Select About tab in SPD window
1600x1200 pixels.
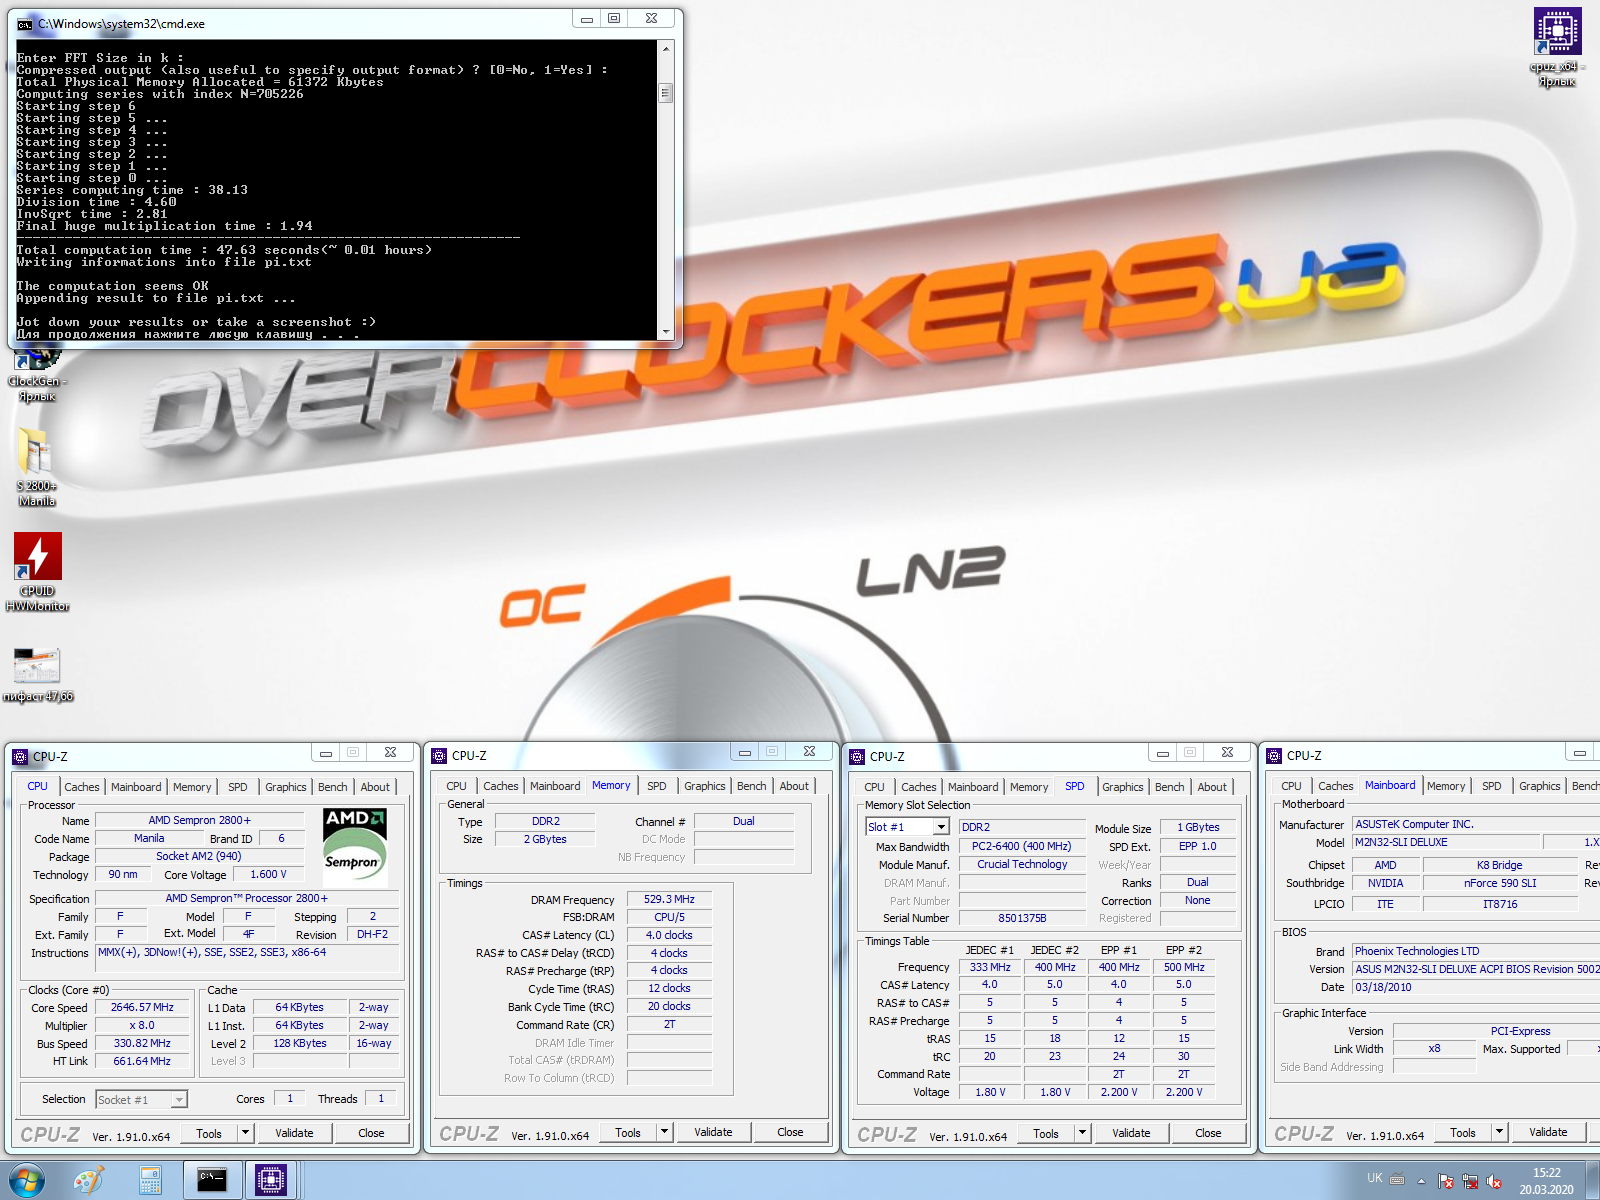1212,787
